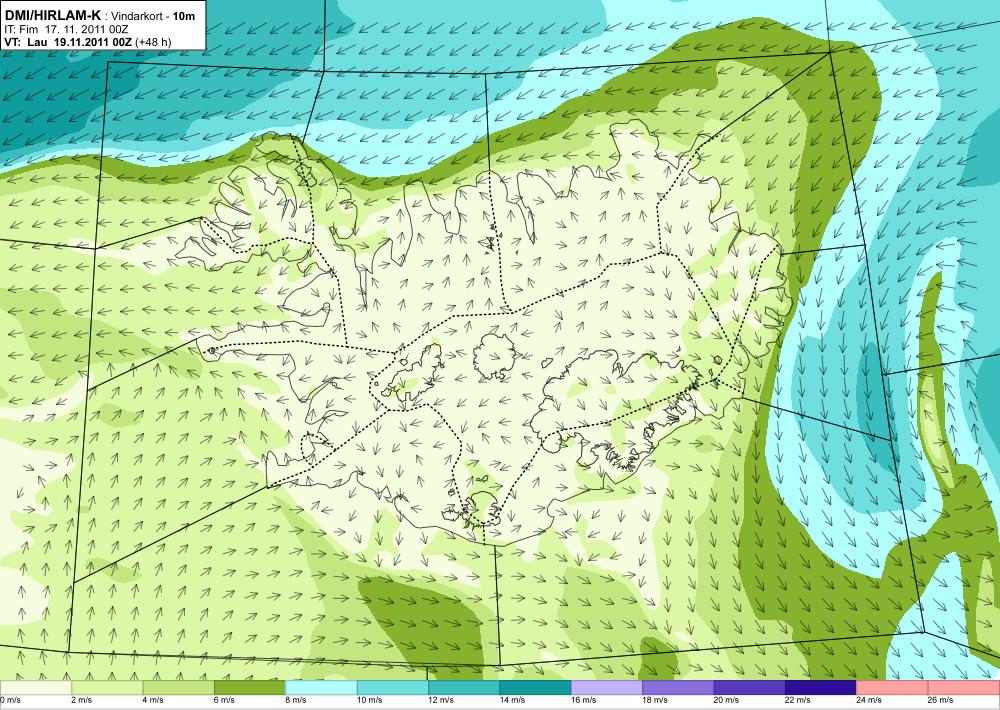Click the '26 m/s' legend label
This screenshot has height=710, width=1000.
(941, 700)
